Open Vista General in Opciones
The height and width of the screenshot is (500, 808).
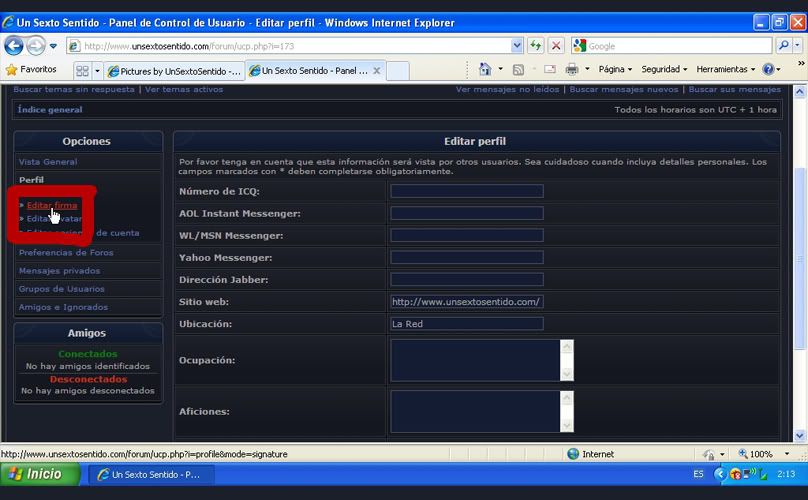[48, 162]
